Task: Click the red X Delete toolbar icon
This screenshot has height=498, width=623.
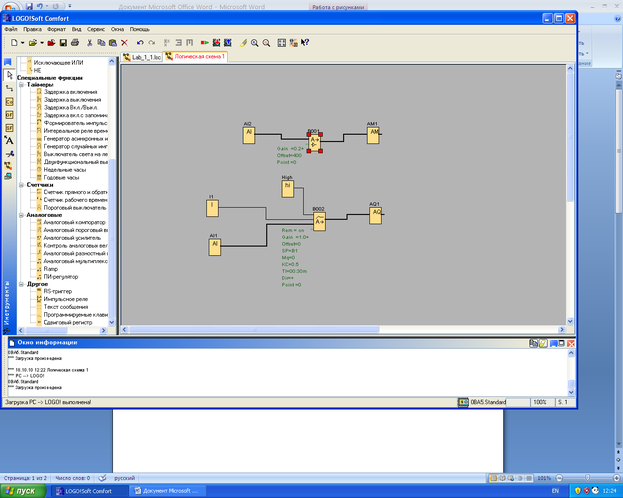Action: click(124, 43)
